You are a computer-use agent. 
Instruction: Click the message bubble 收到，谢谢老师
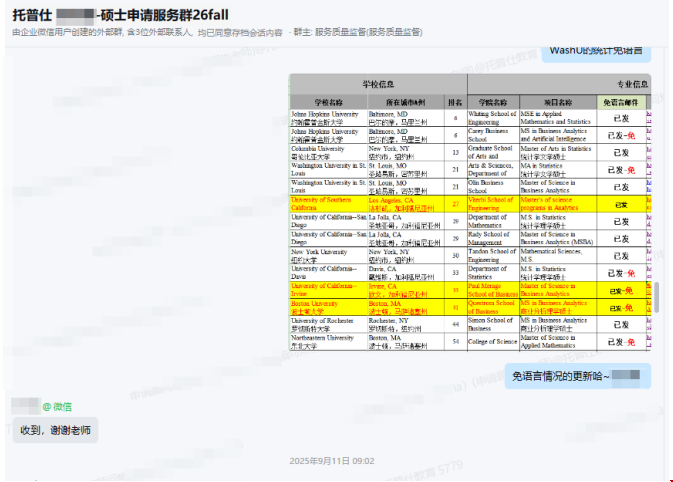[x=55, y=430]
